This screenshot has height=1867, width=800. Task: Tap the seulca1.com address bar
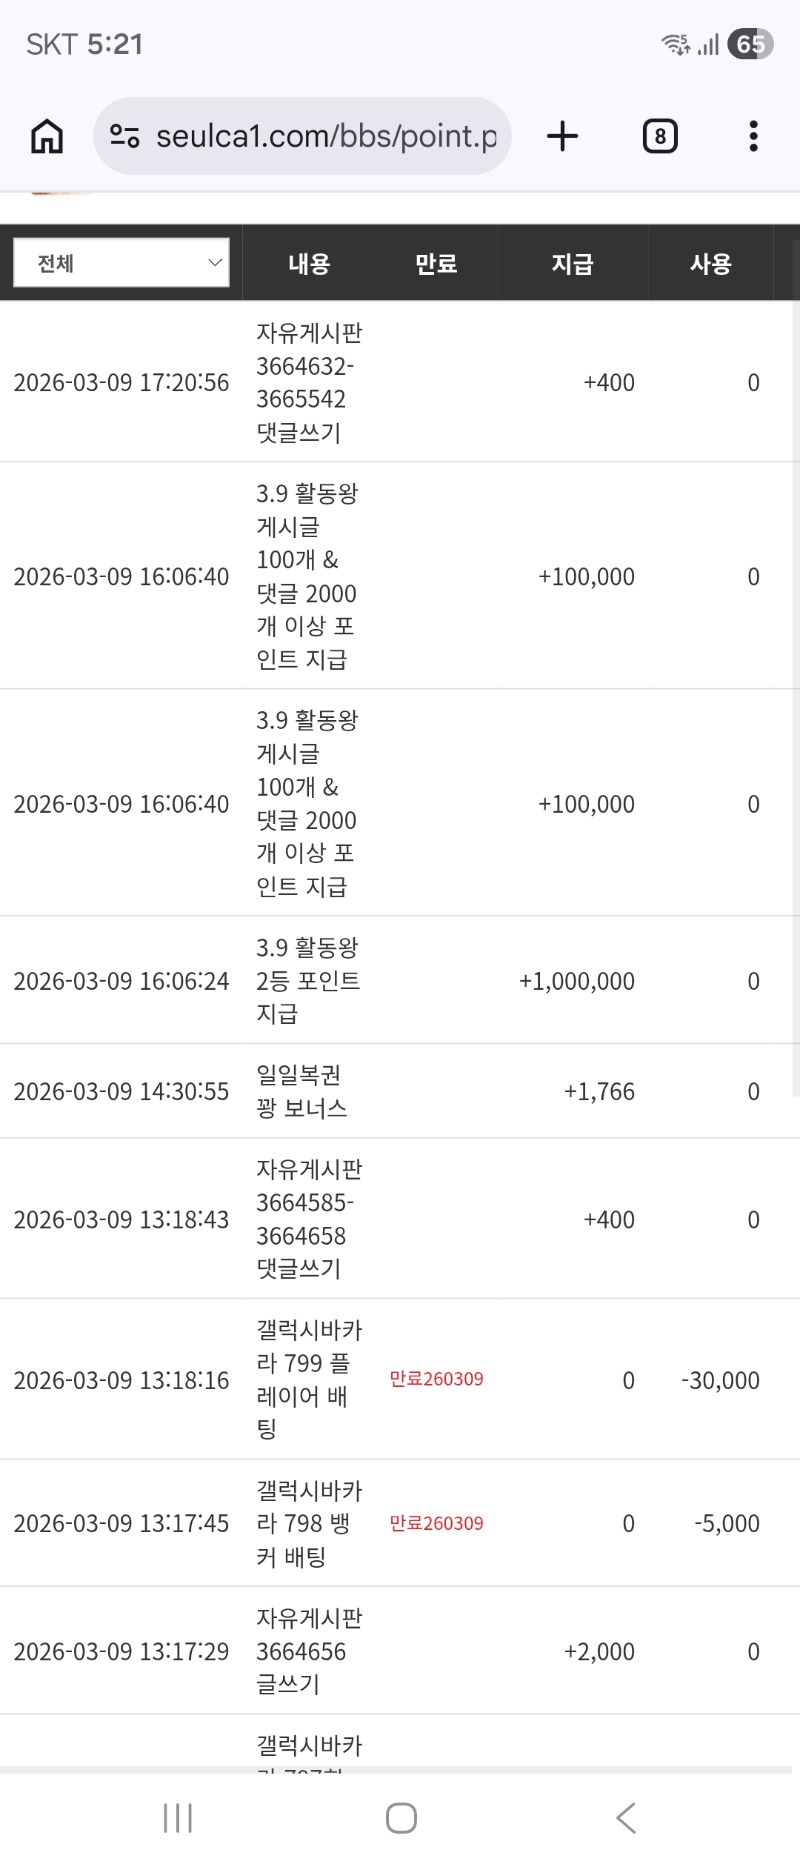click(x=325, y=136)
